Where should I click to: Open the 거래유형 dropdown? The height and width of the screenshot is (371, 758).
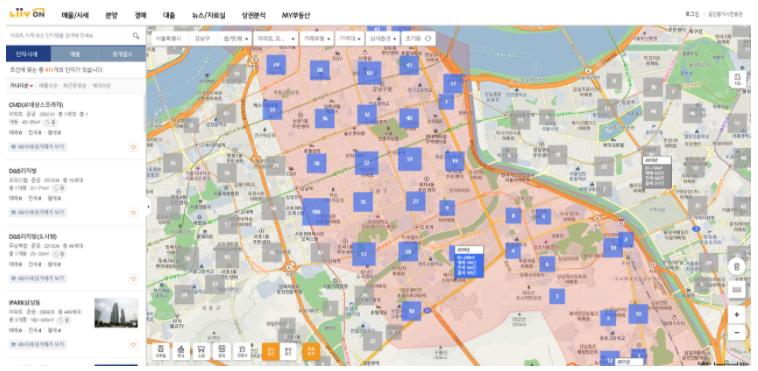click(317, 39)
